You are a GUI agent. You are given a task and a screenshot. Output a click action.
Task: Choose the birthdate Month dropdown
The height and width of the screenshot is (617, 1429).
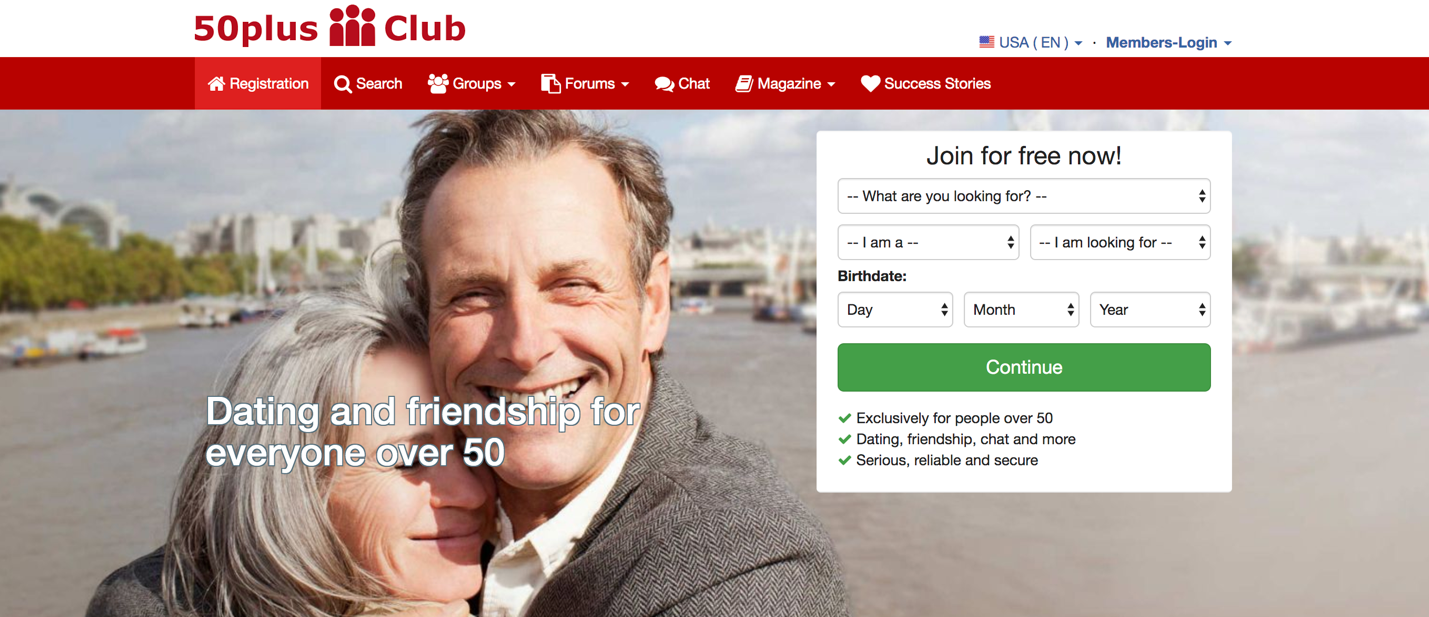(x=1021, y=310)
